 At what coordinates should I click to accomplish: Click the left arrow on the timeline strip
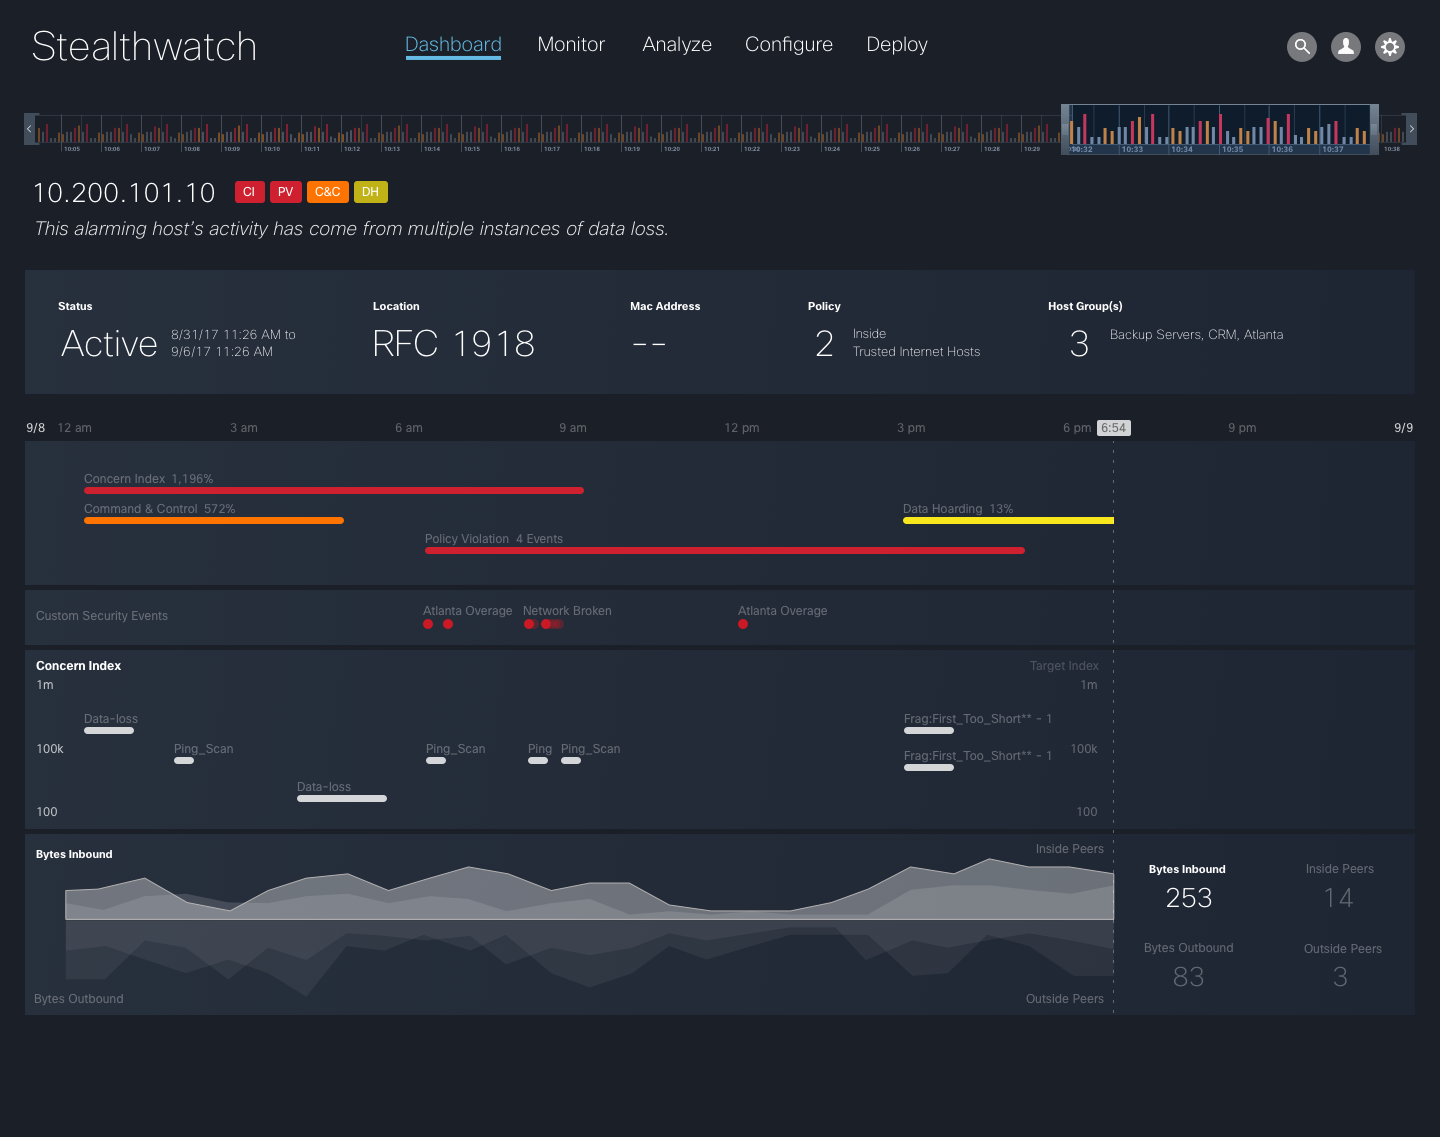click(x=30, y=129)
